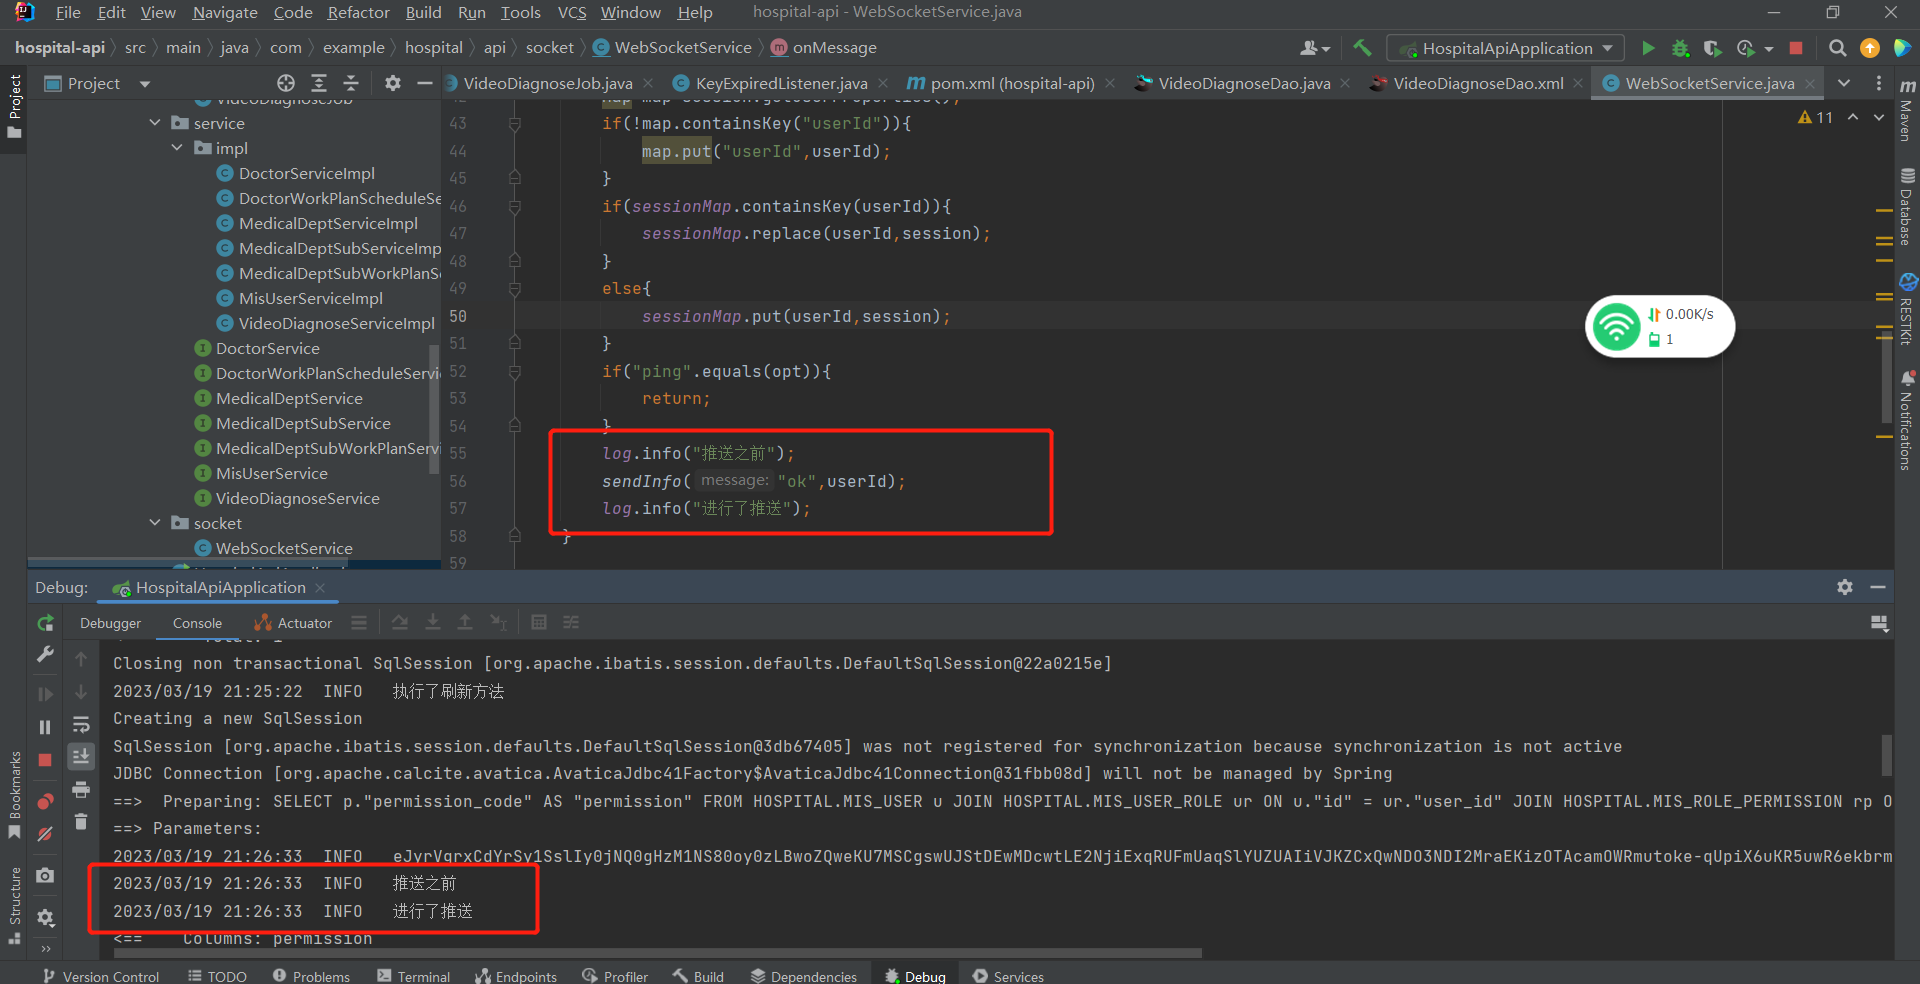
Task: Click the Run with Coverage icon
Action: tap(1712, 48)
